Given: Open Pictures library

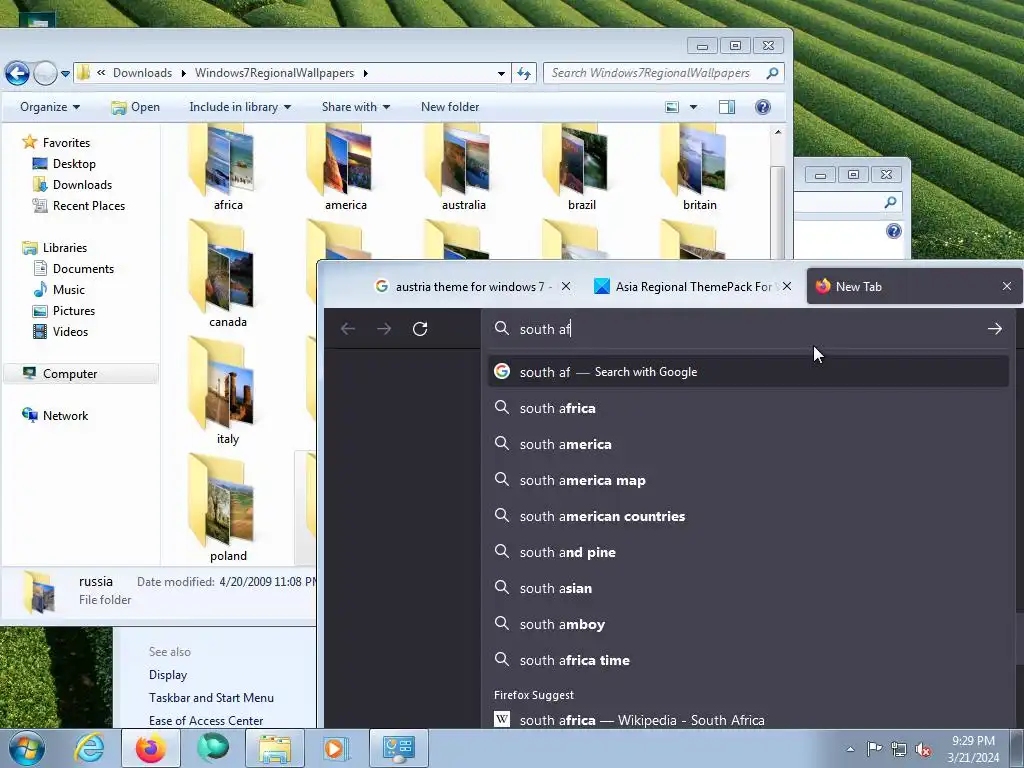Looking at the screenshot, I should (x=64, y=311).
